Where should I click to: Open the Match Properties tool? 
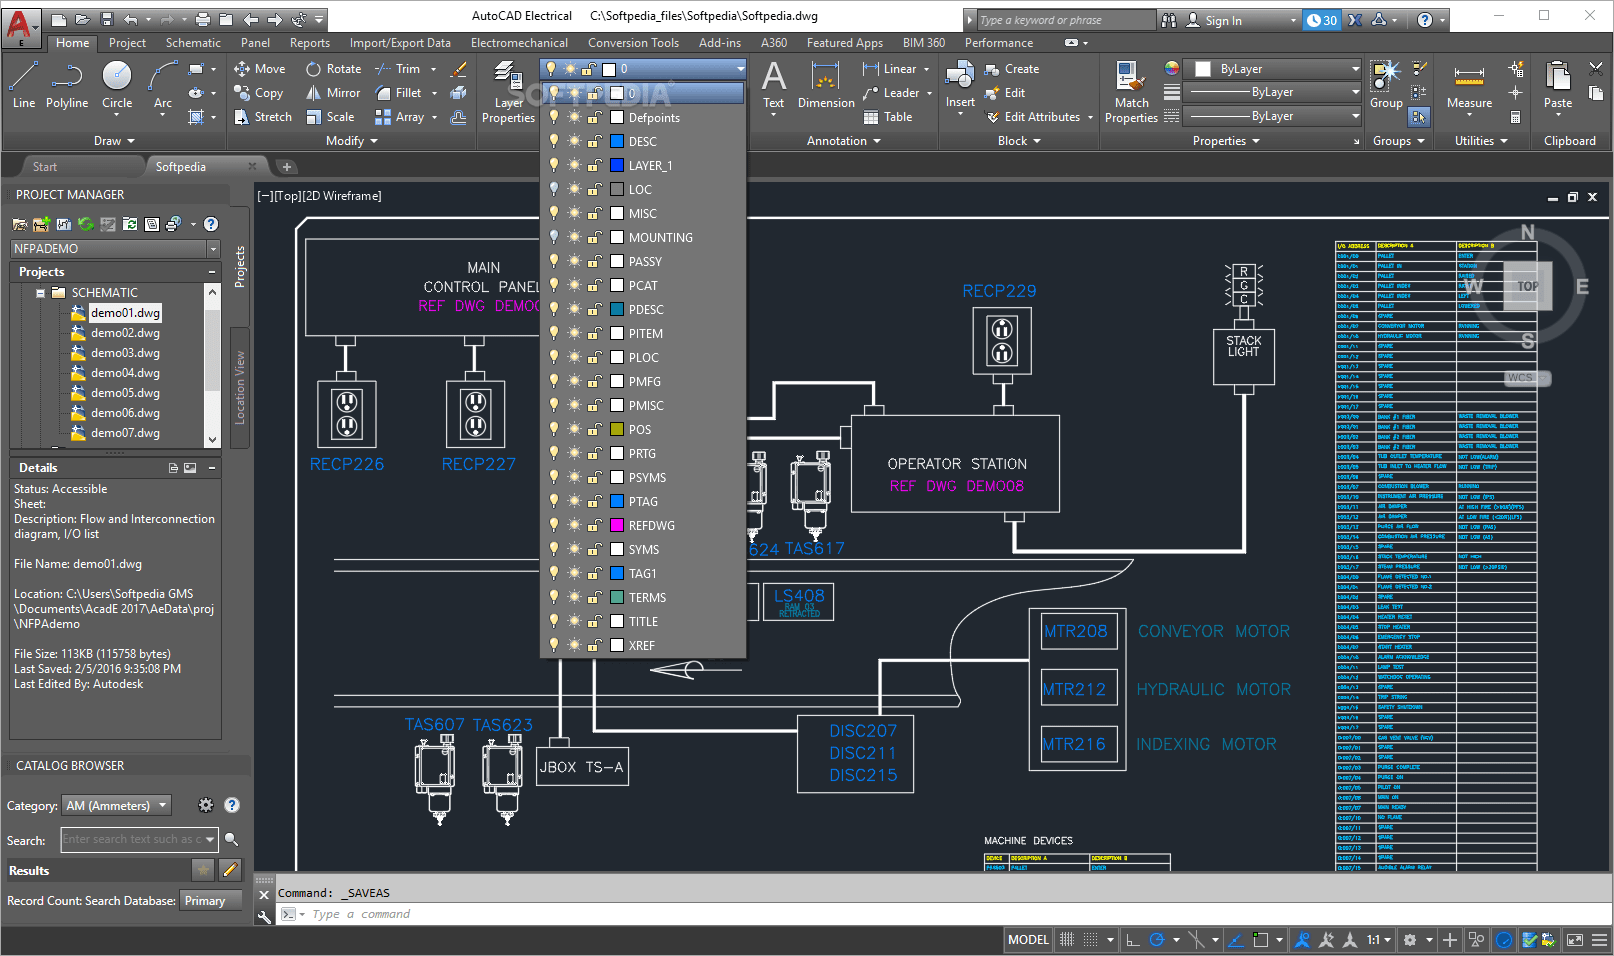click(x=1131, y=92)
